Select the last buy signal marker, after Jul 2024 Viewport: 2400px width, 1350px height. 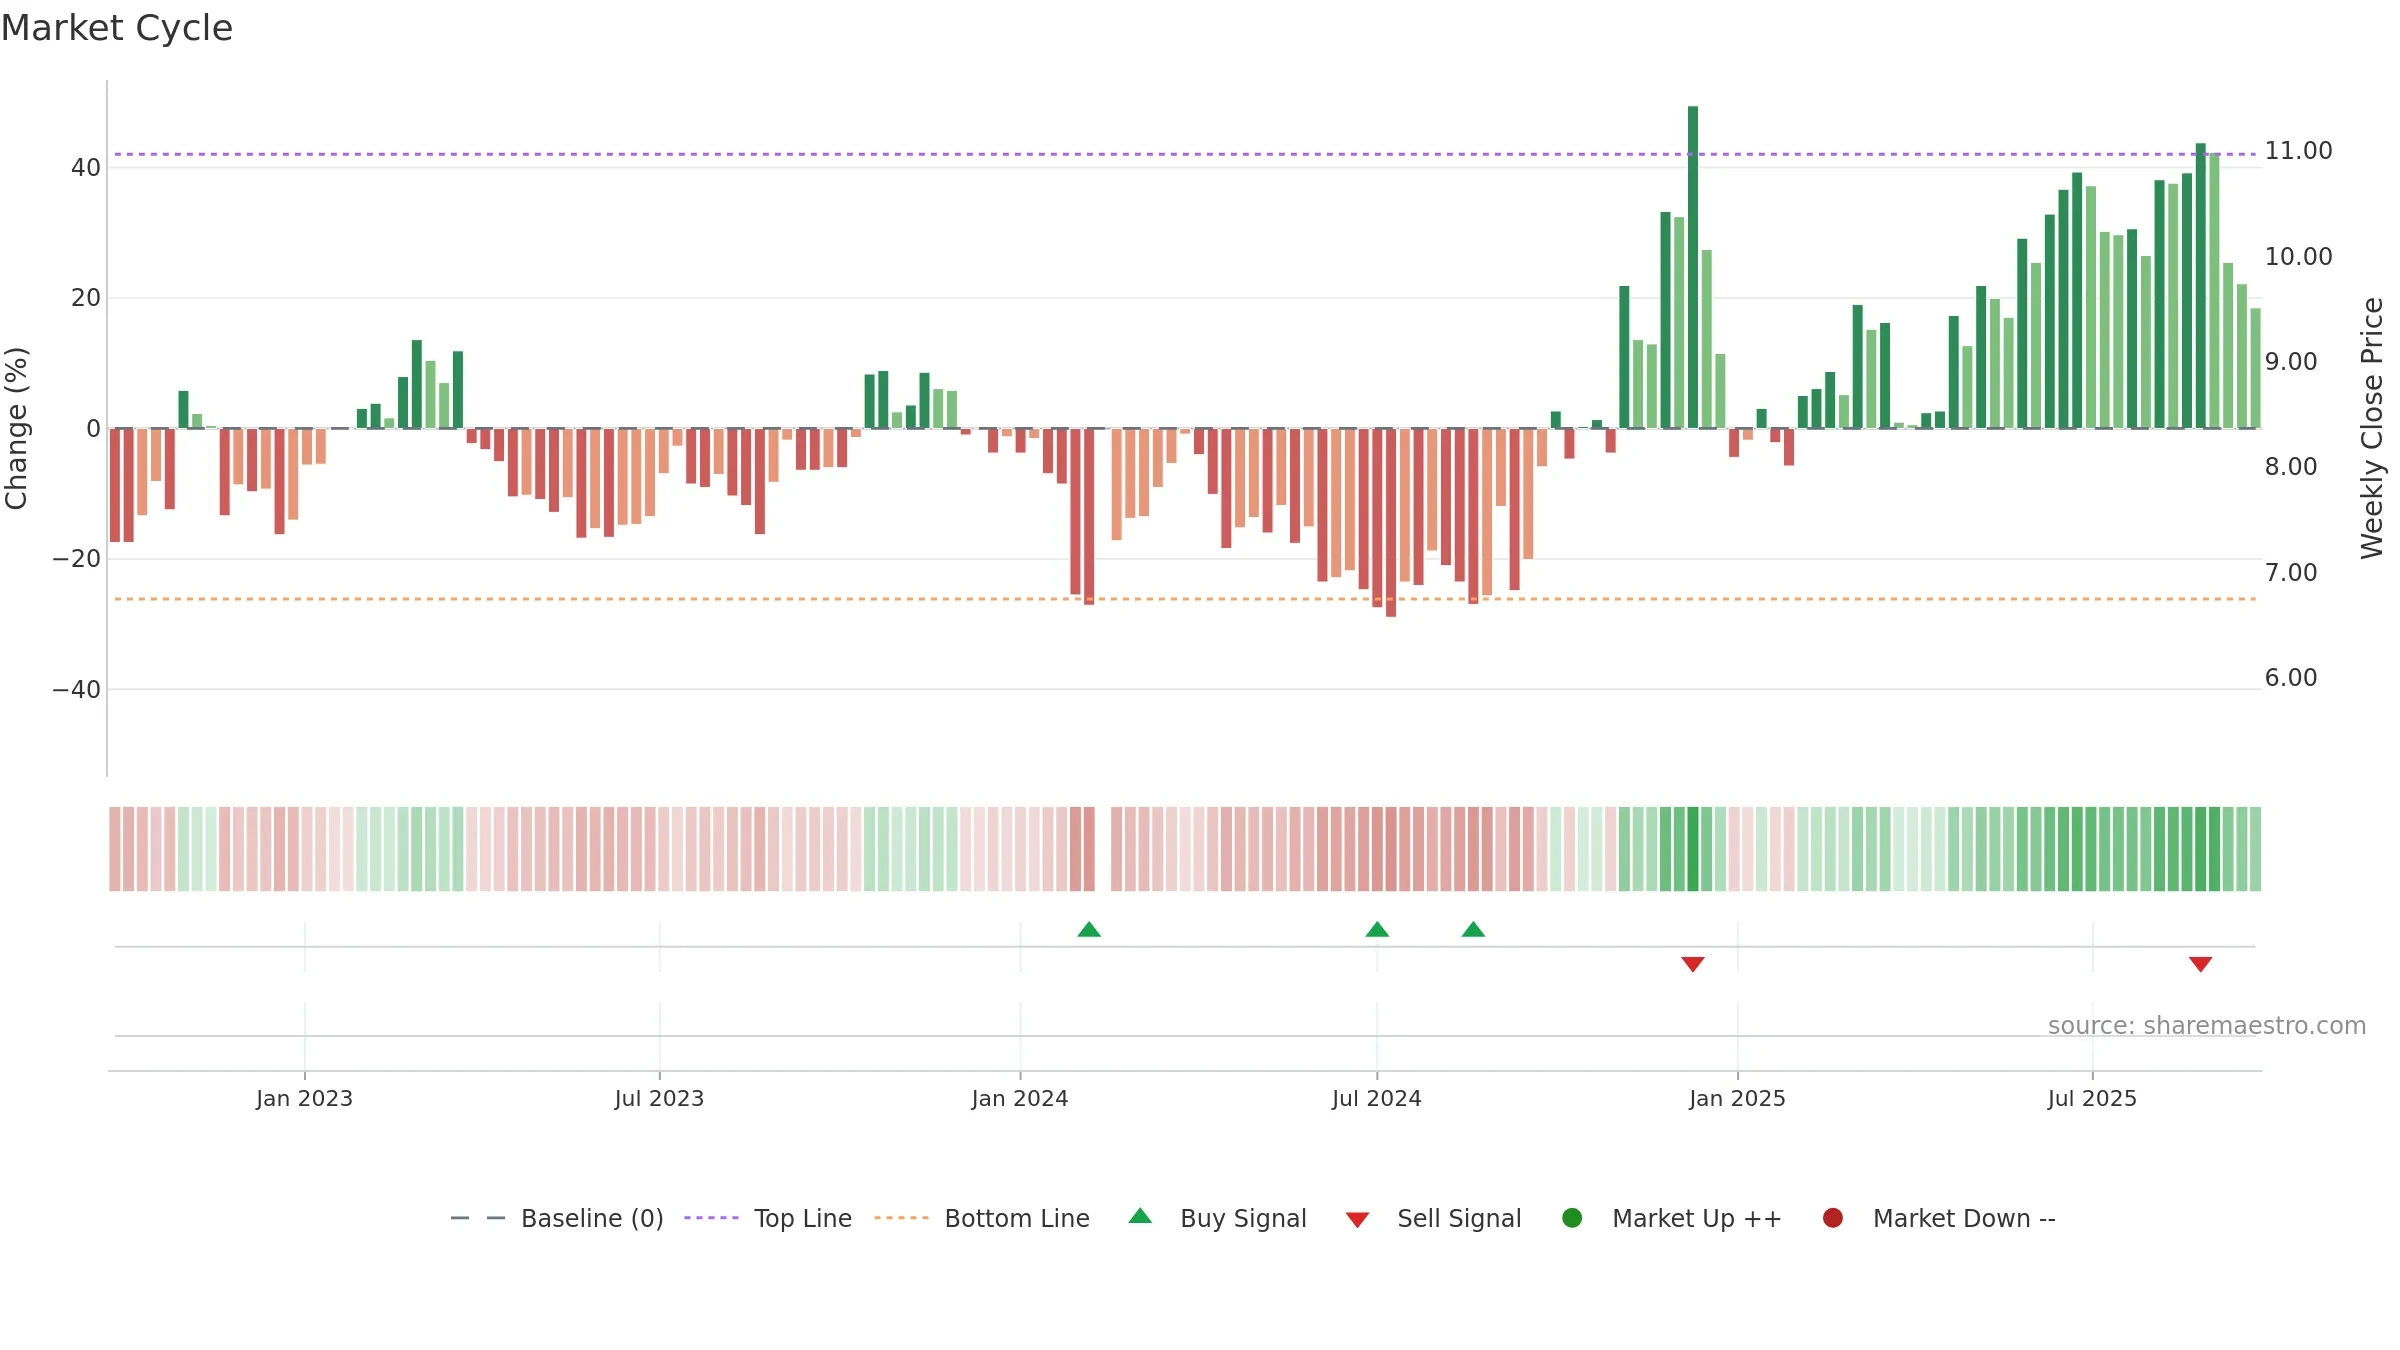tap(1473, 929)
